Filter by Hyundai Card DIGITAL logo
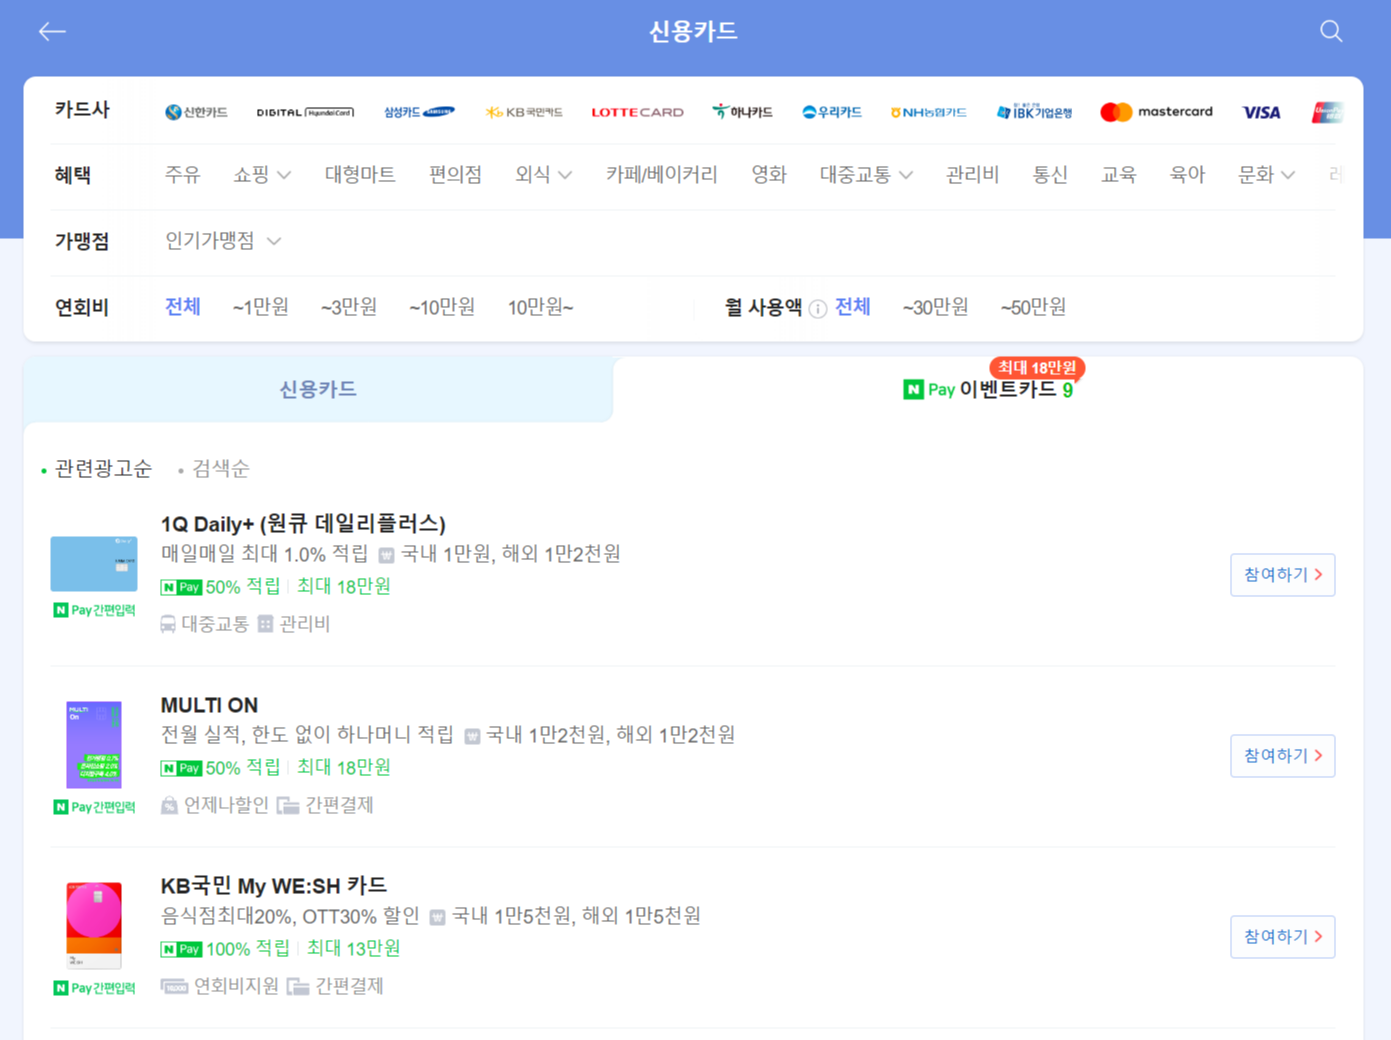 click(305, 112)
